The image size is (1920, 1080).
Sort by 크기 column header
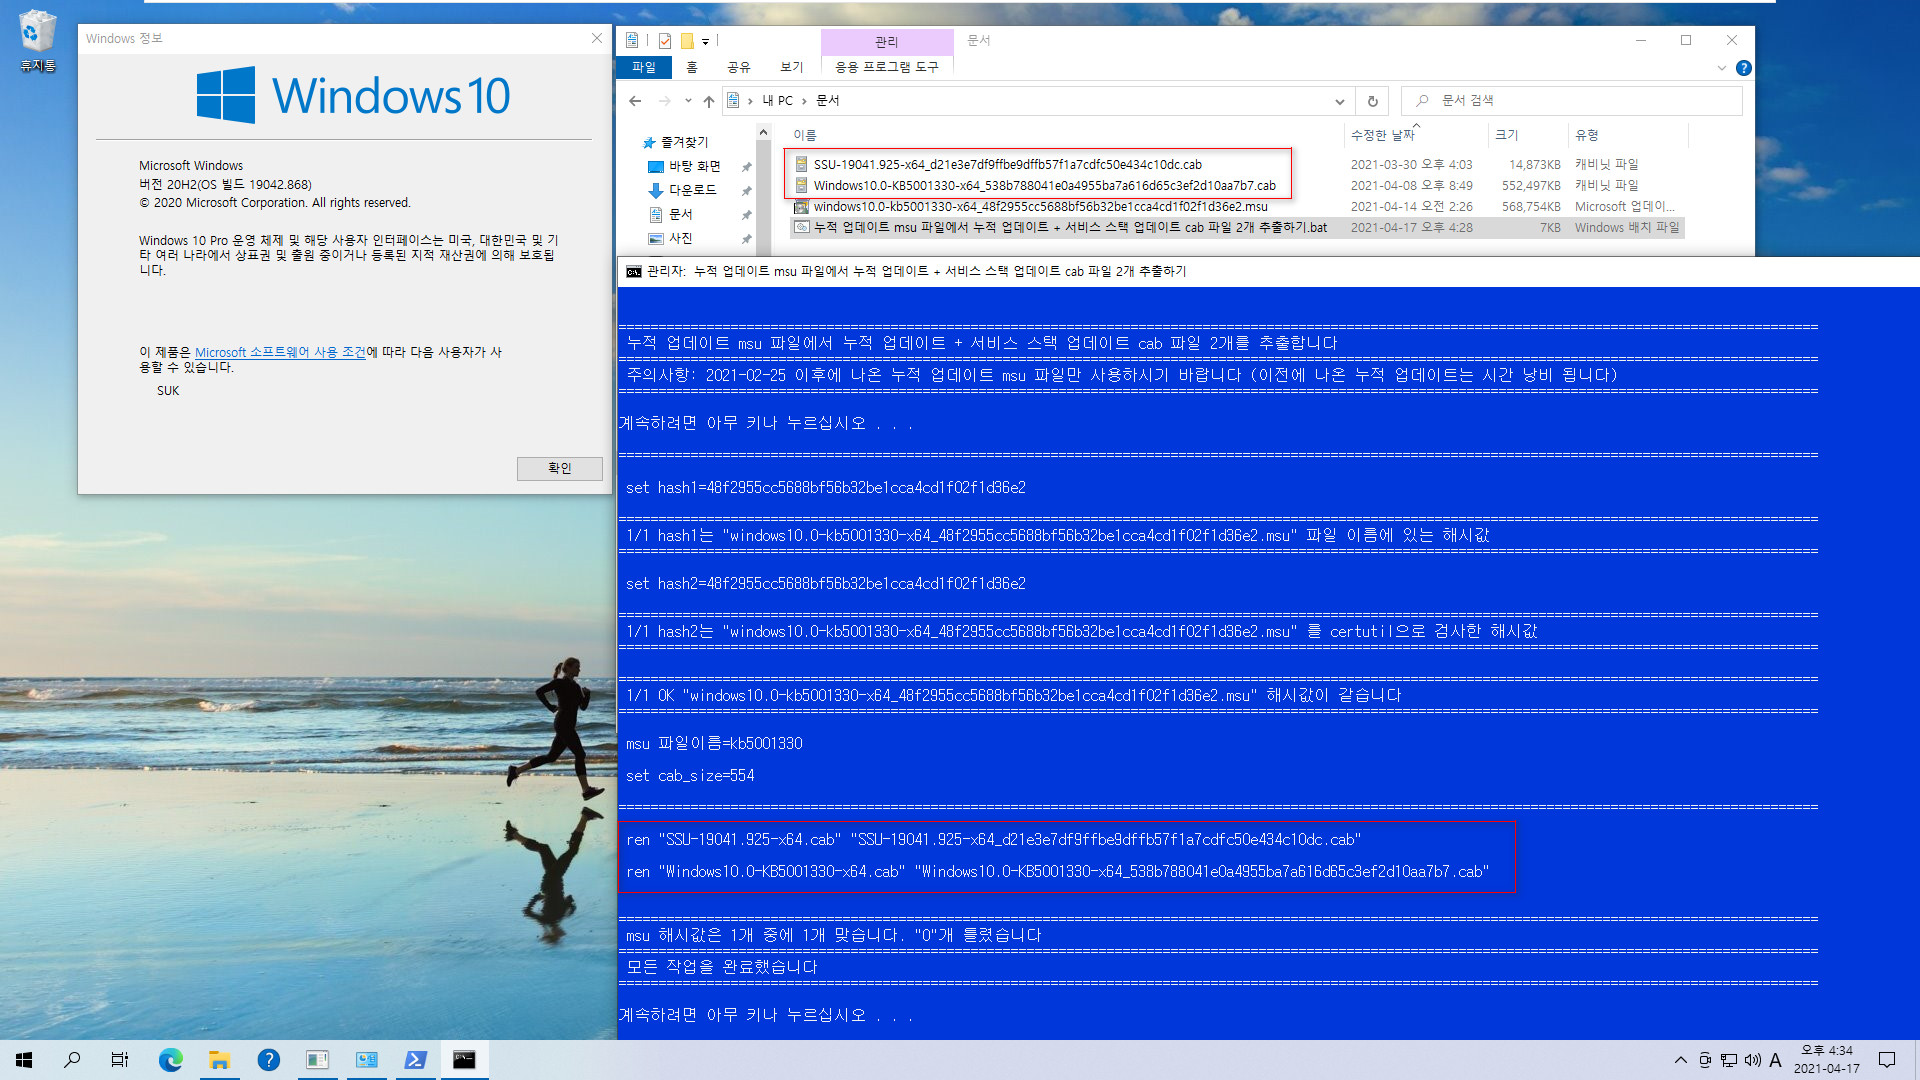[x=1507, y=135]
